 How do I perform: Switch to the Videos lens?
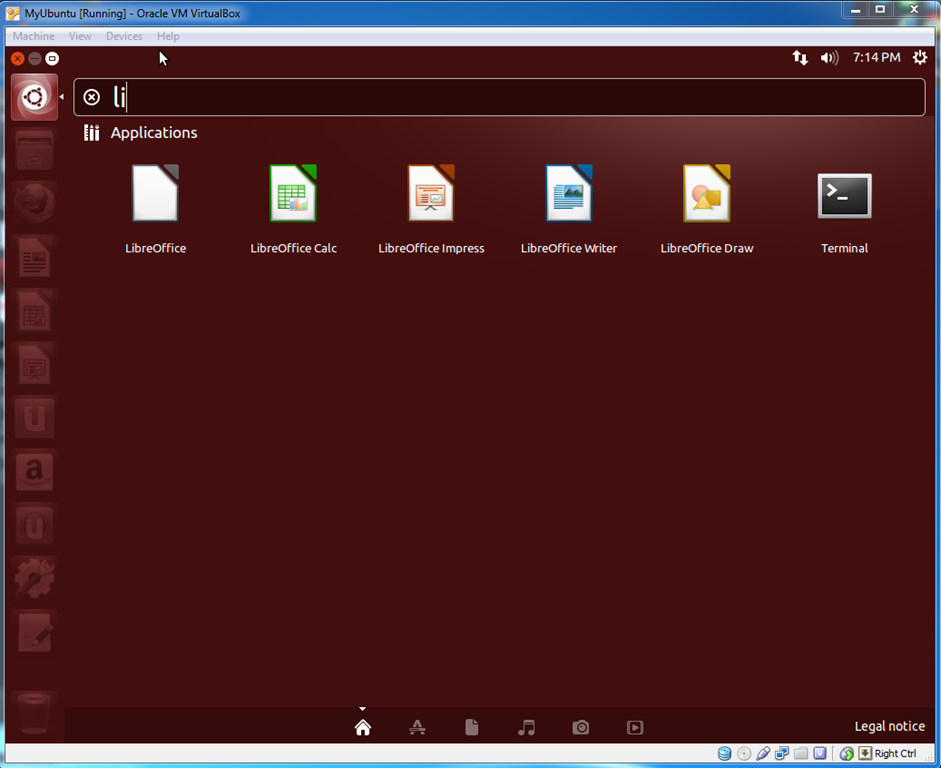[x=635, y=727]
